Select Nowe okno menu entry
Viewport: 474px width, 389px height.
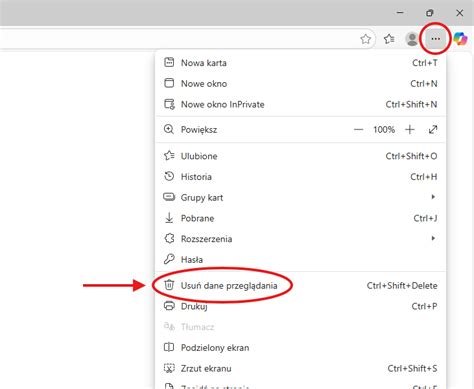(x=300, y=83)
